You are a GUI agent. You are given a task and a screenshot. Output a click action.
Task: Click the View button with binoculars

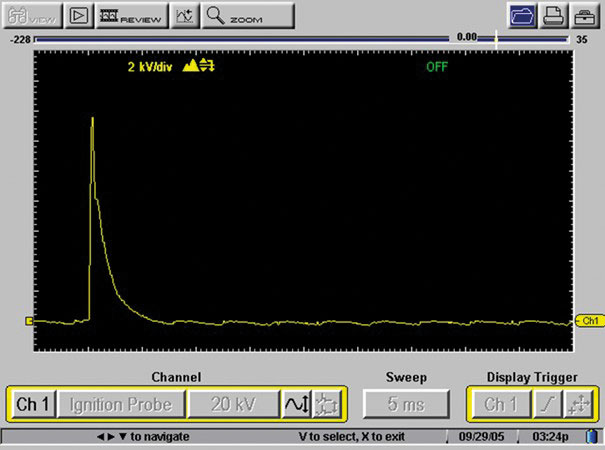32,16
